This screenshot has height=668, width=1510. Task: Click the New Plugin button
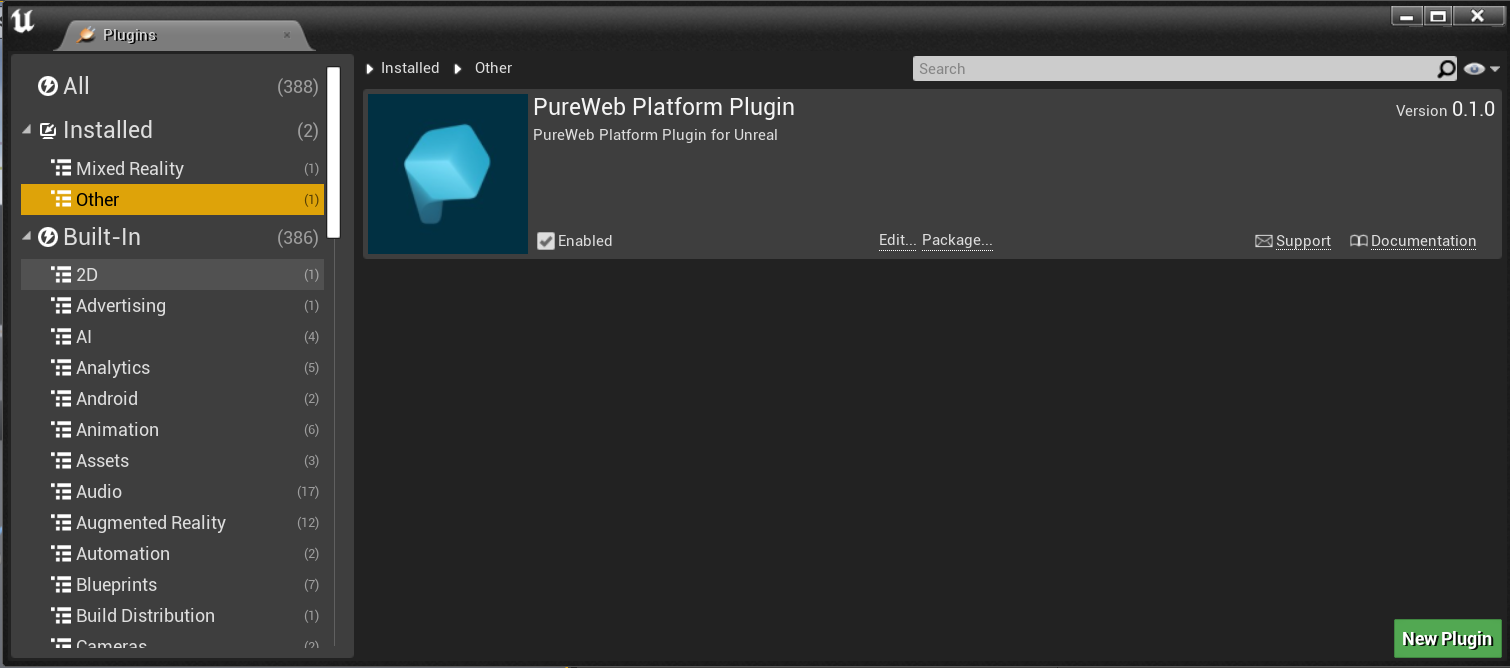pos(1447,639)
